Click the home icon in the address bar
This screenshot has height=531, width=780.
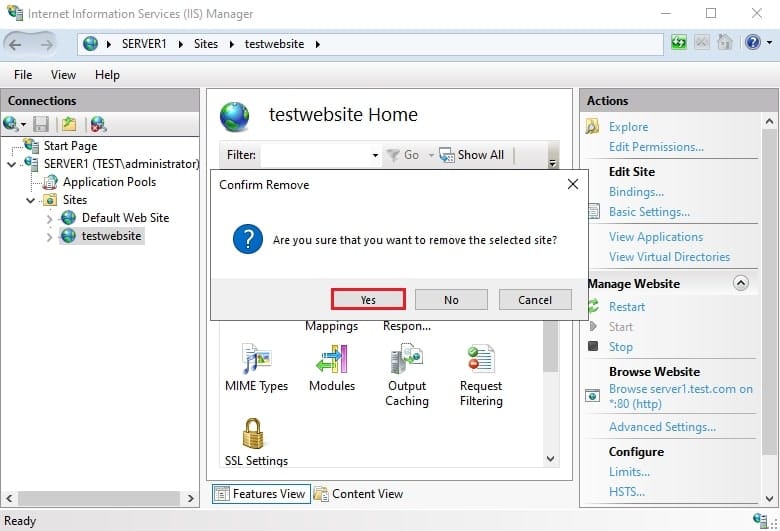coord(725,43)
